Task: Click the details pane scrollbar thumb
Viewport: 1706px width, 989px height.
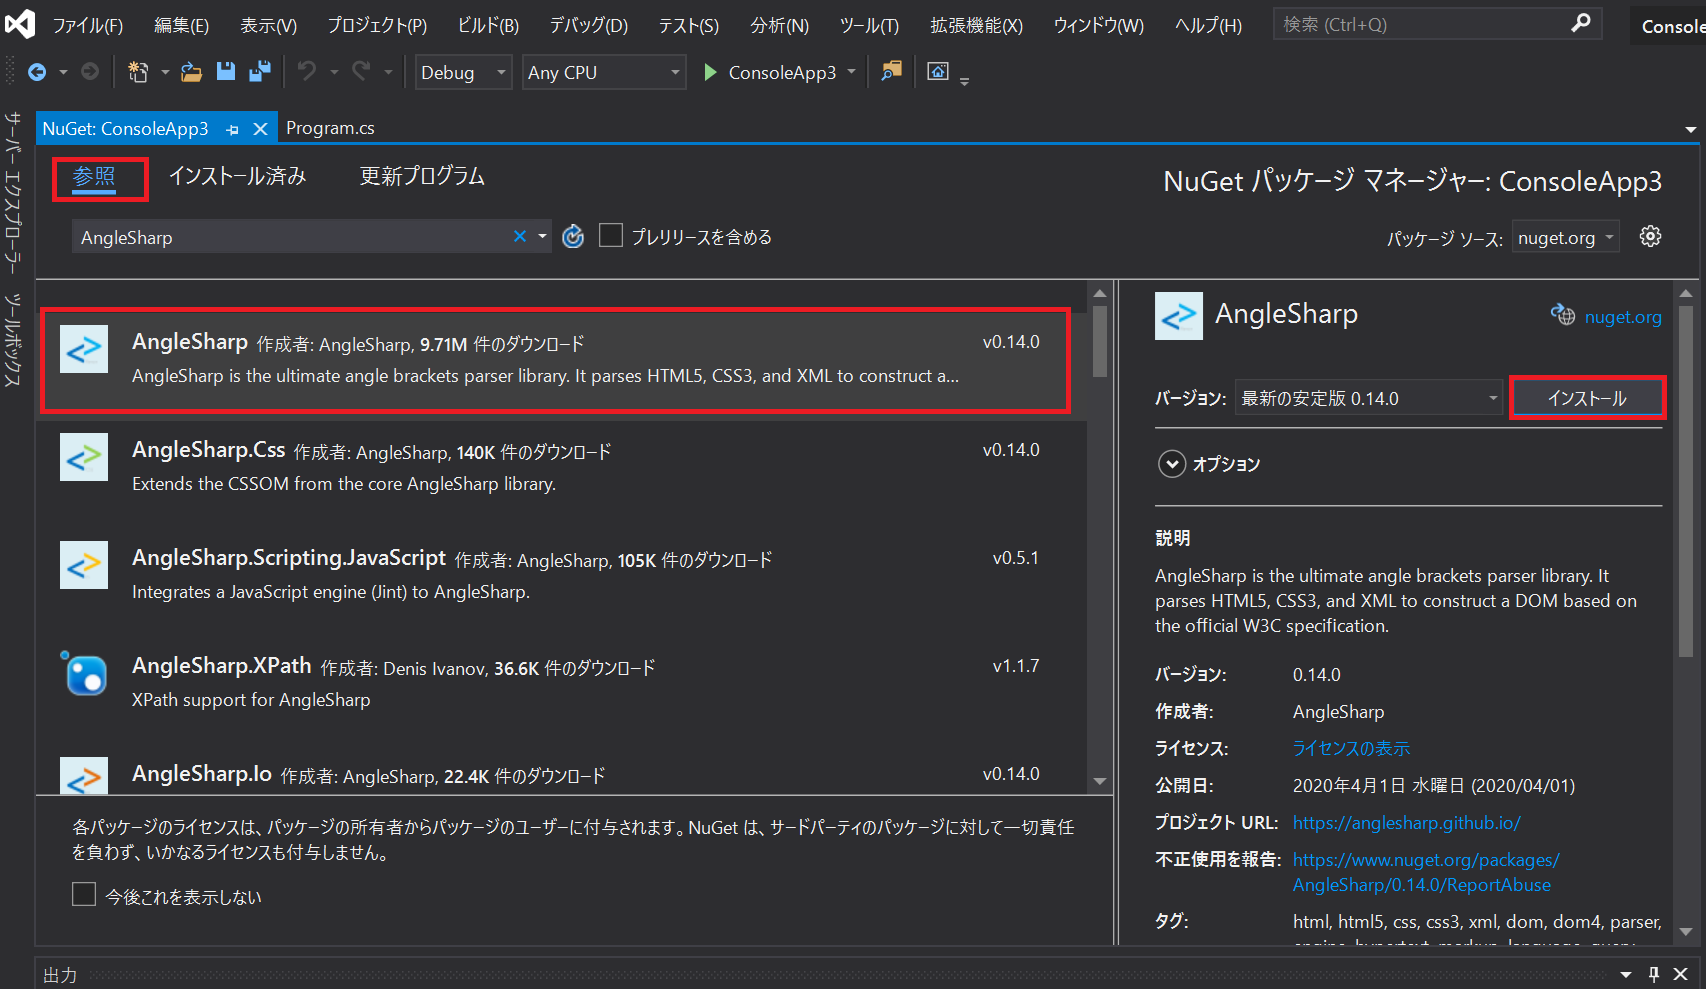Action: coord(1686,481)
